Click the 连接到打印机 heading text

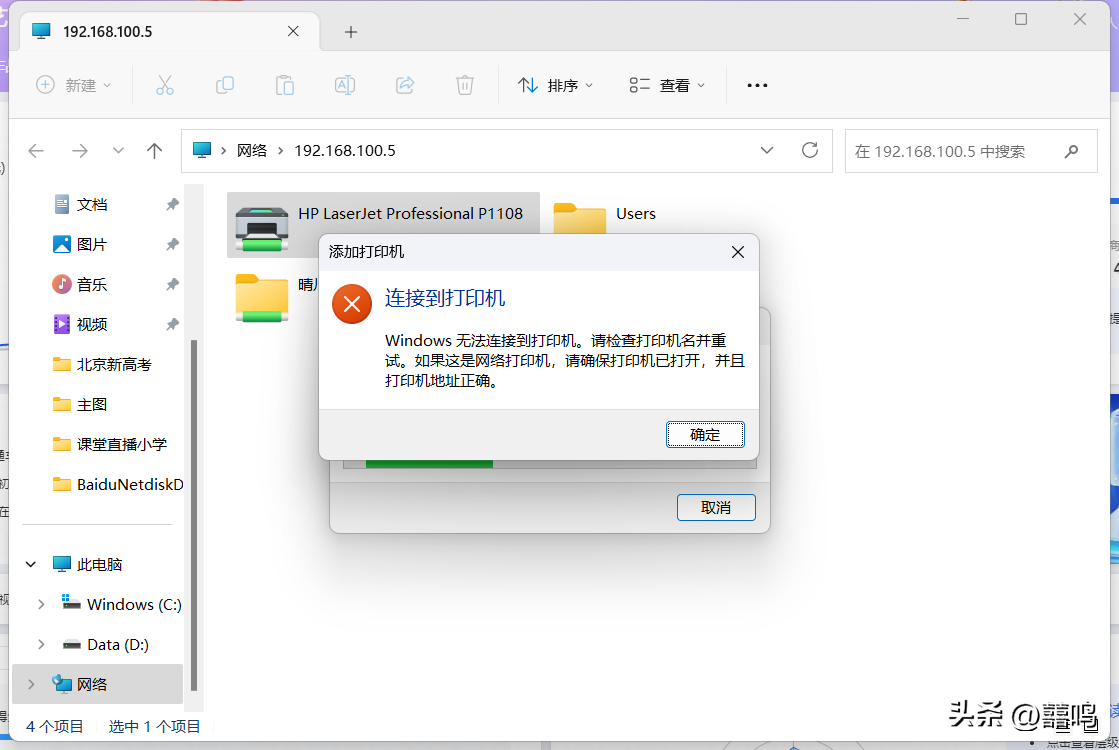[x=445, y=298]
